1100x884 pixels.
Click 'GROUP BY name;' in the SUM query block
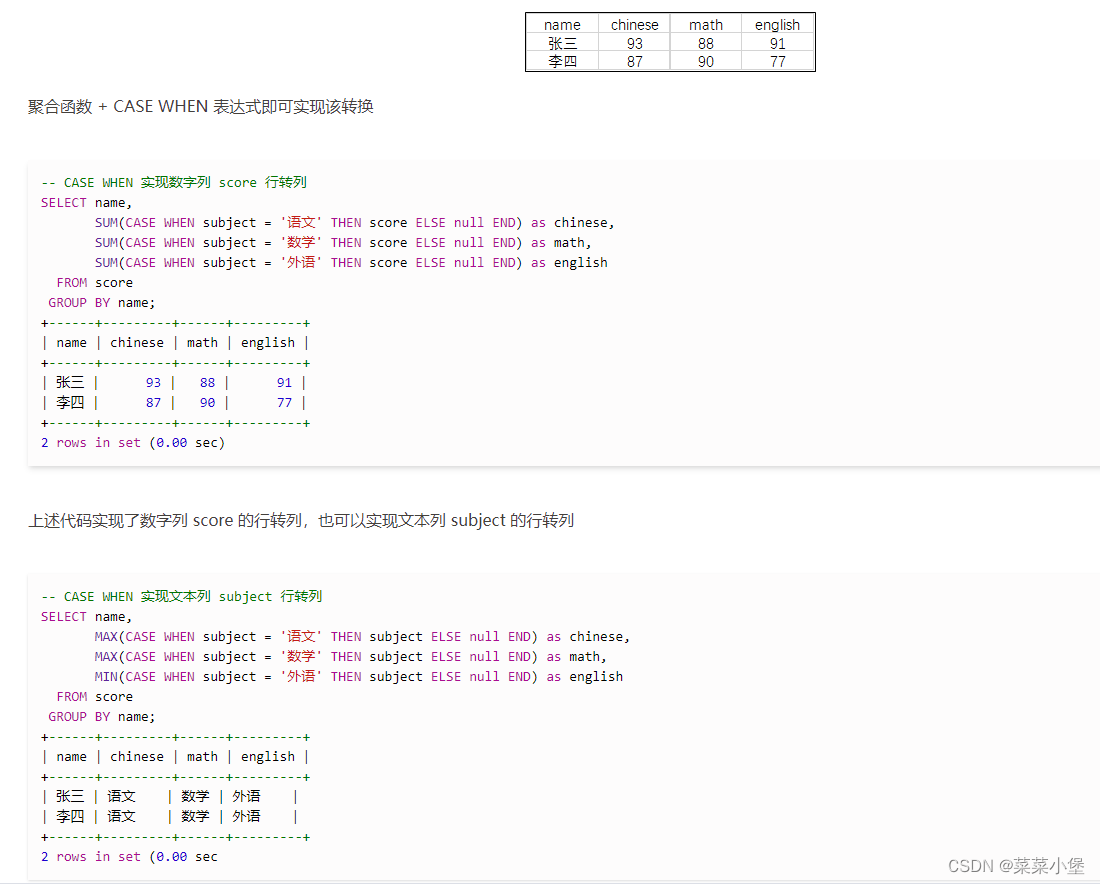click(102, 303)
